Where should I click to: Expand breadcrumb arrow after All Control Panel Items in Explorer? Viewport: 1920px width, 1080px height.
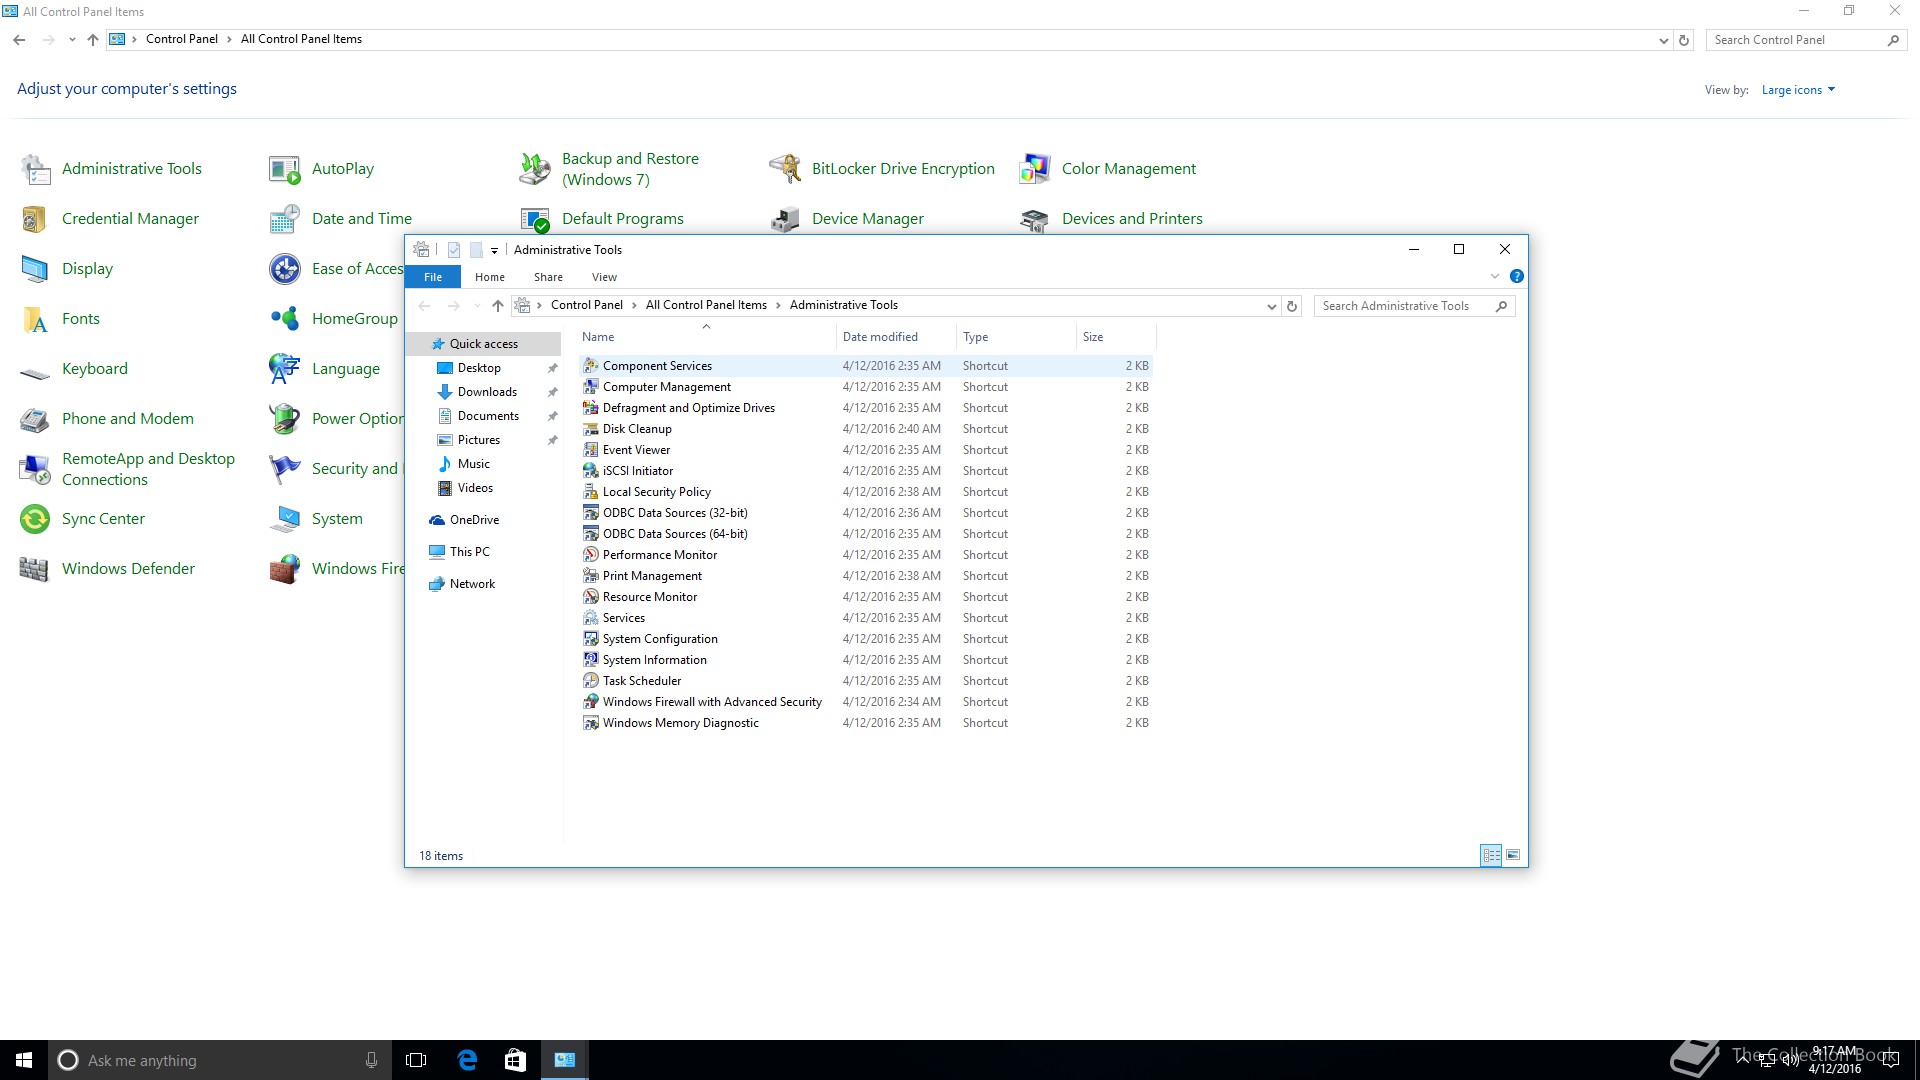[778, 306]
